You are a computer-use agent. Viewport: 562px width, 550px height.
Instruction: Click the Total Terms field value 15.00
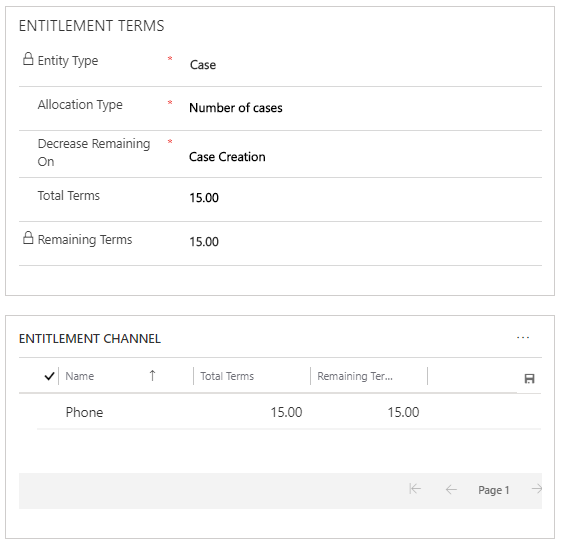tap(204, 198)
